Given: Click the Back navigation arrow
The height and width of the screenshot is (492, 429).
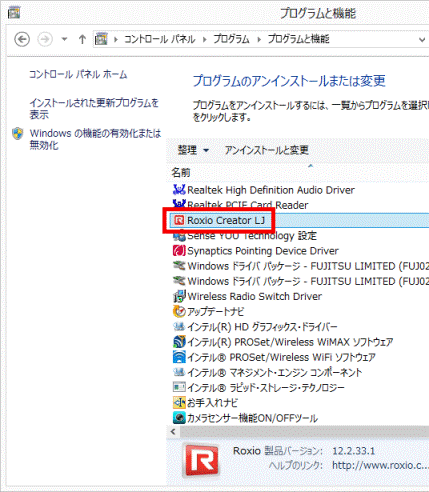Looking at the screenshot, I should click(22, 39).
